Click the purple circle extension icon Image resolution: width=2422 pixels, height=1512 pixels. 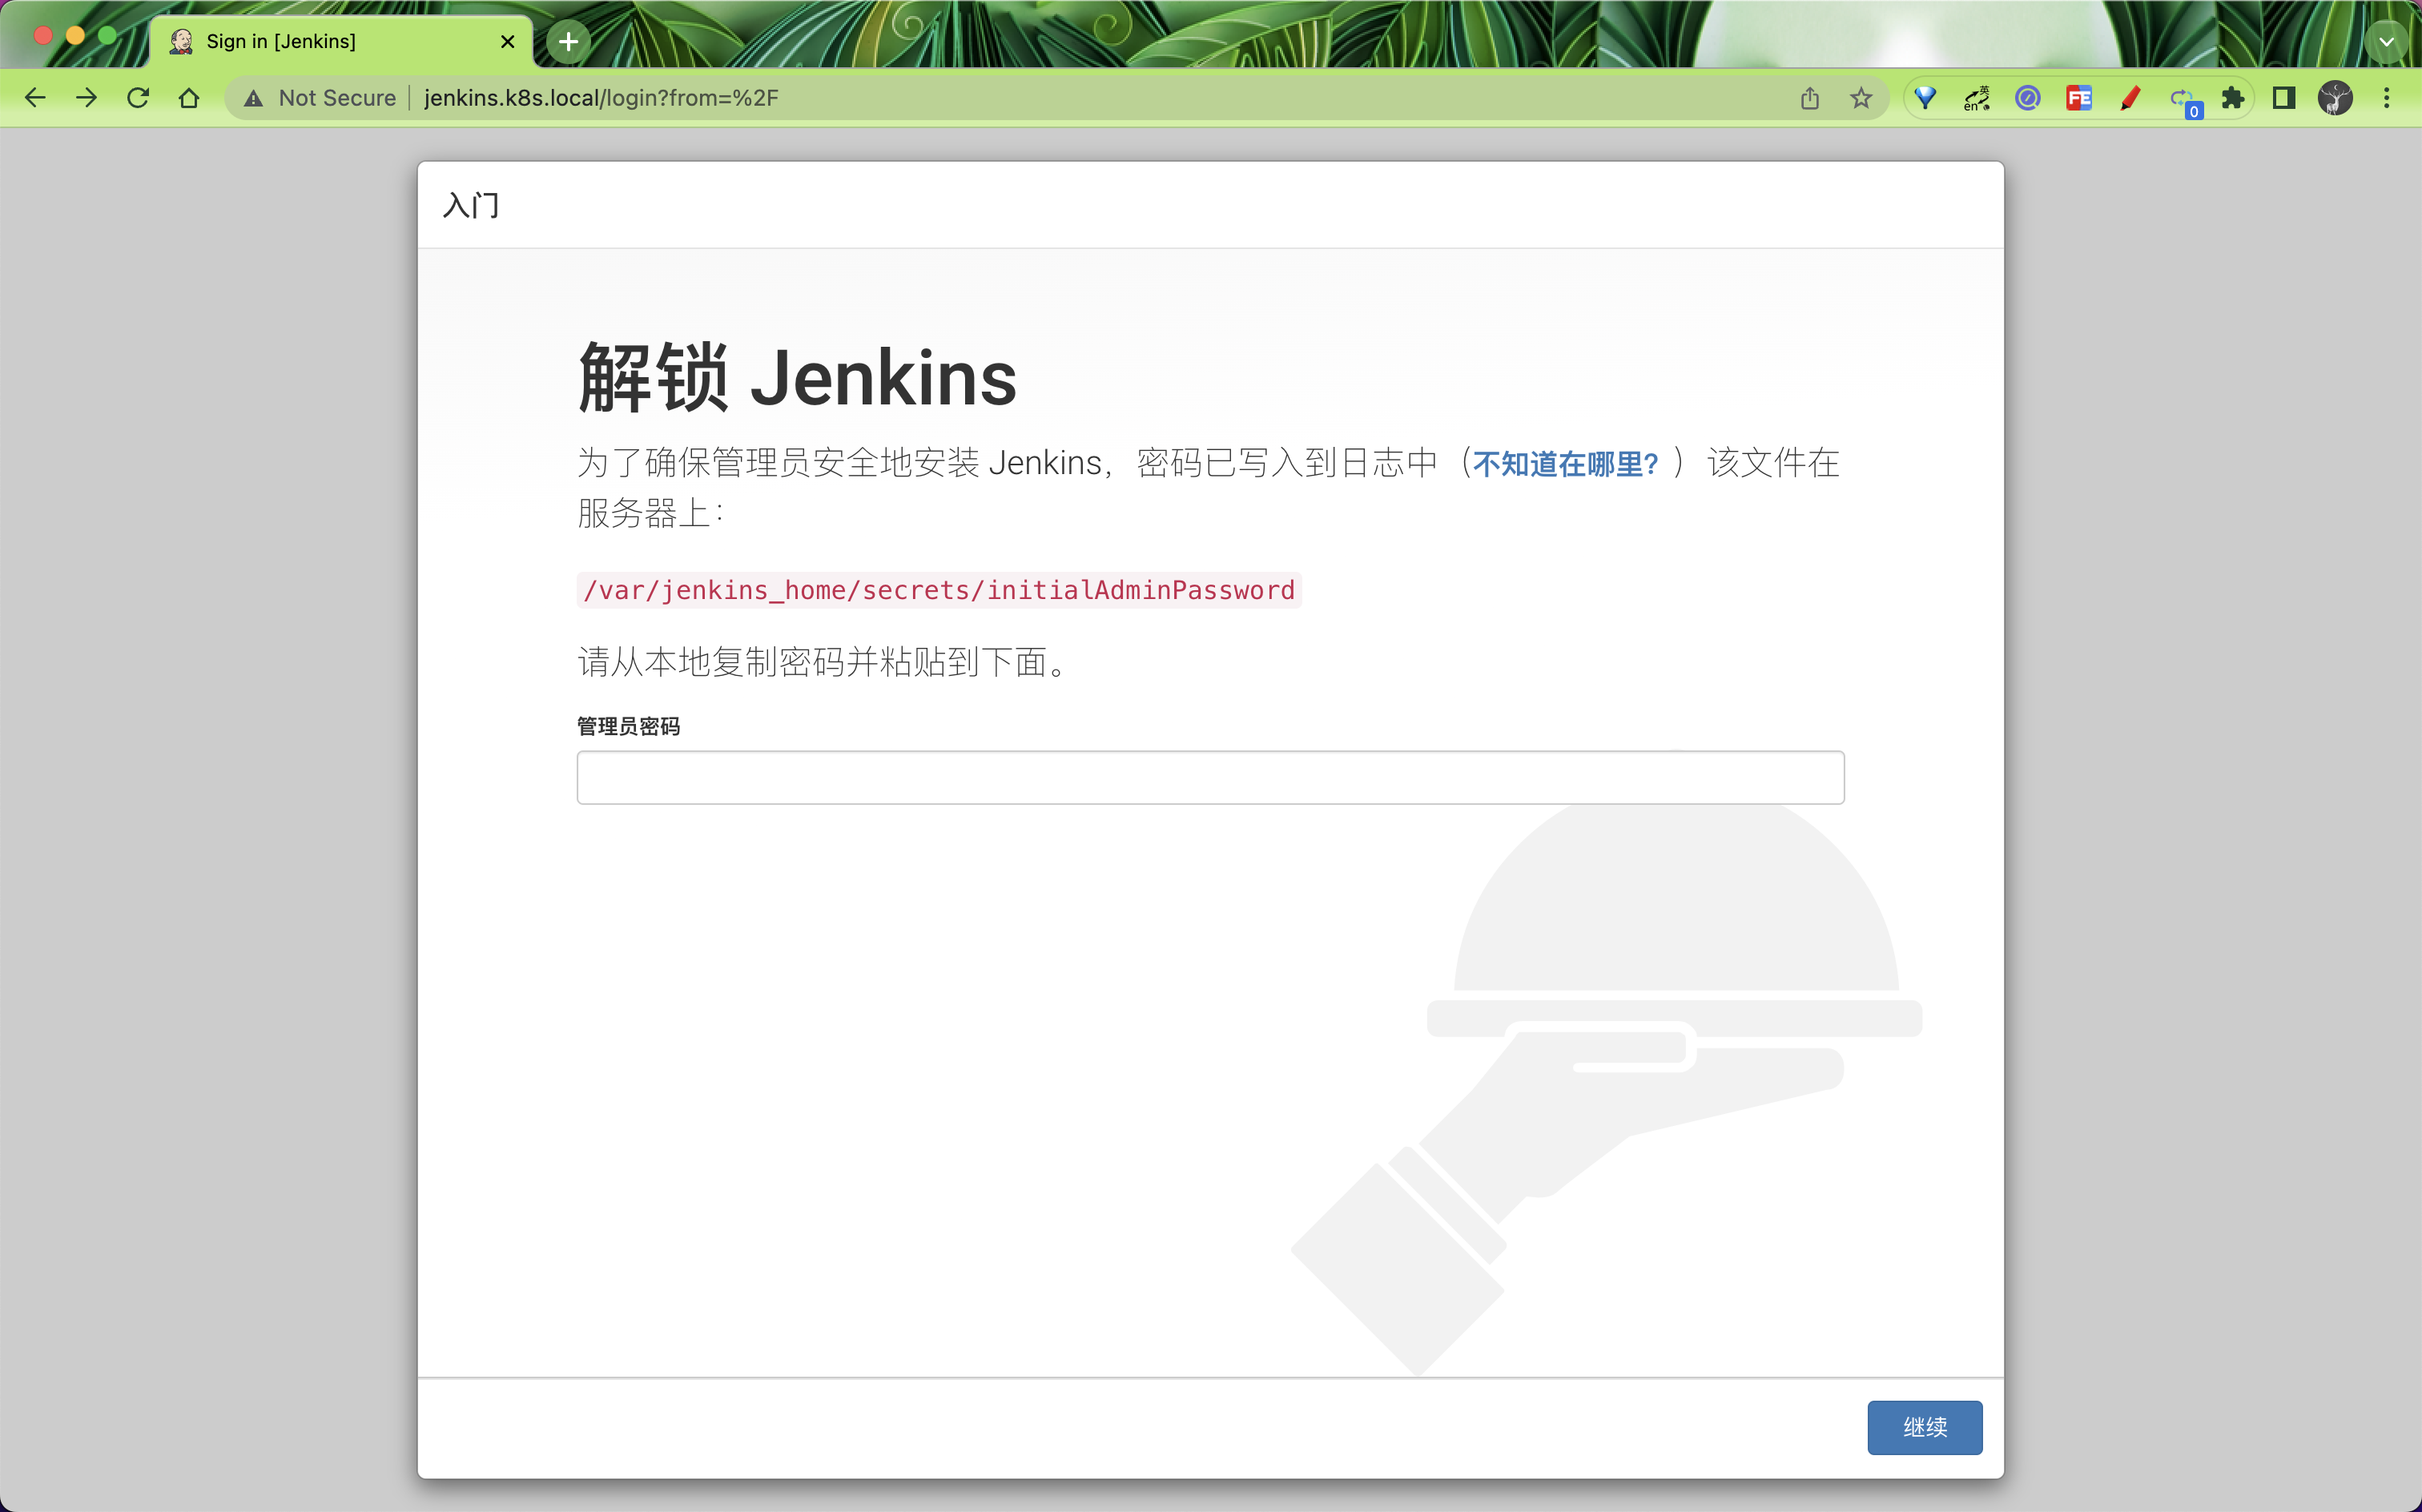click(x=2027, y=97)
